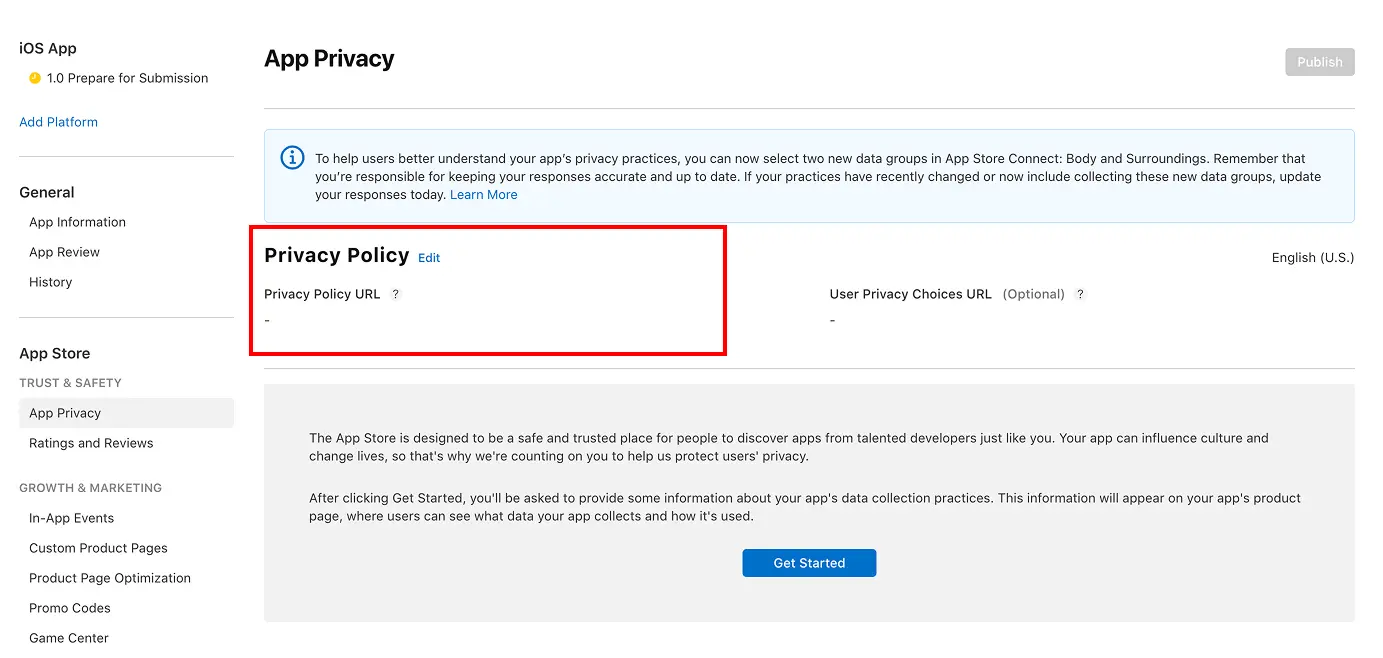Open App Information in the sidebar

point(77,222)
